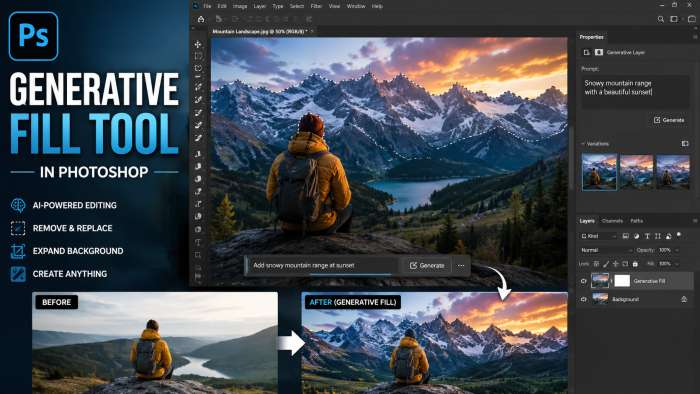Image resolution: width=700 pixels, height=394 pixels.
Task: Open more options on contextual task bar
Action: click(x=461, y=265)
